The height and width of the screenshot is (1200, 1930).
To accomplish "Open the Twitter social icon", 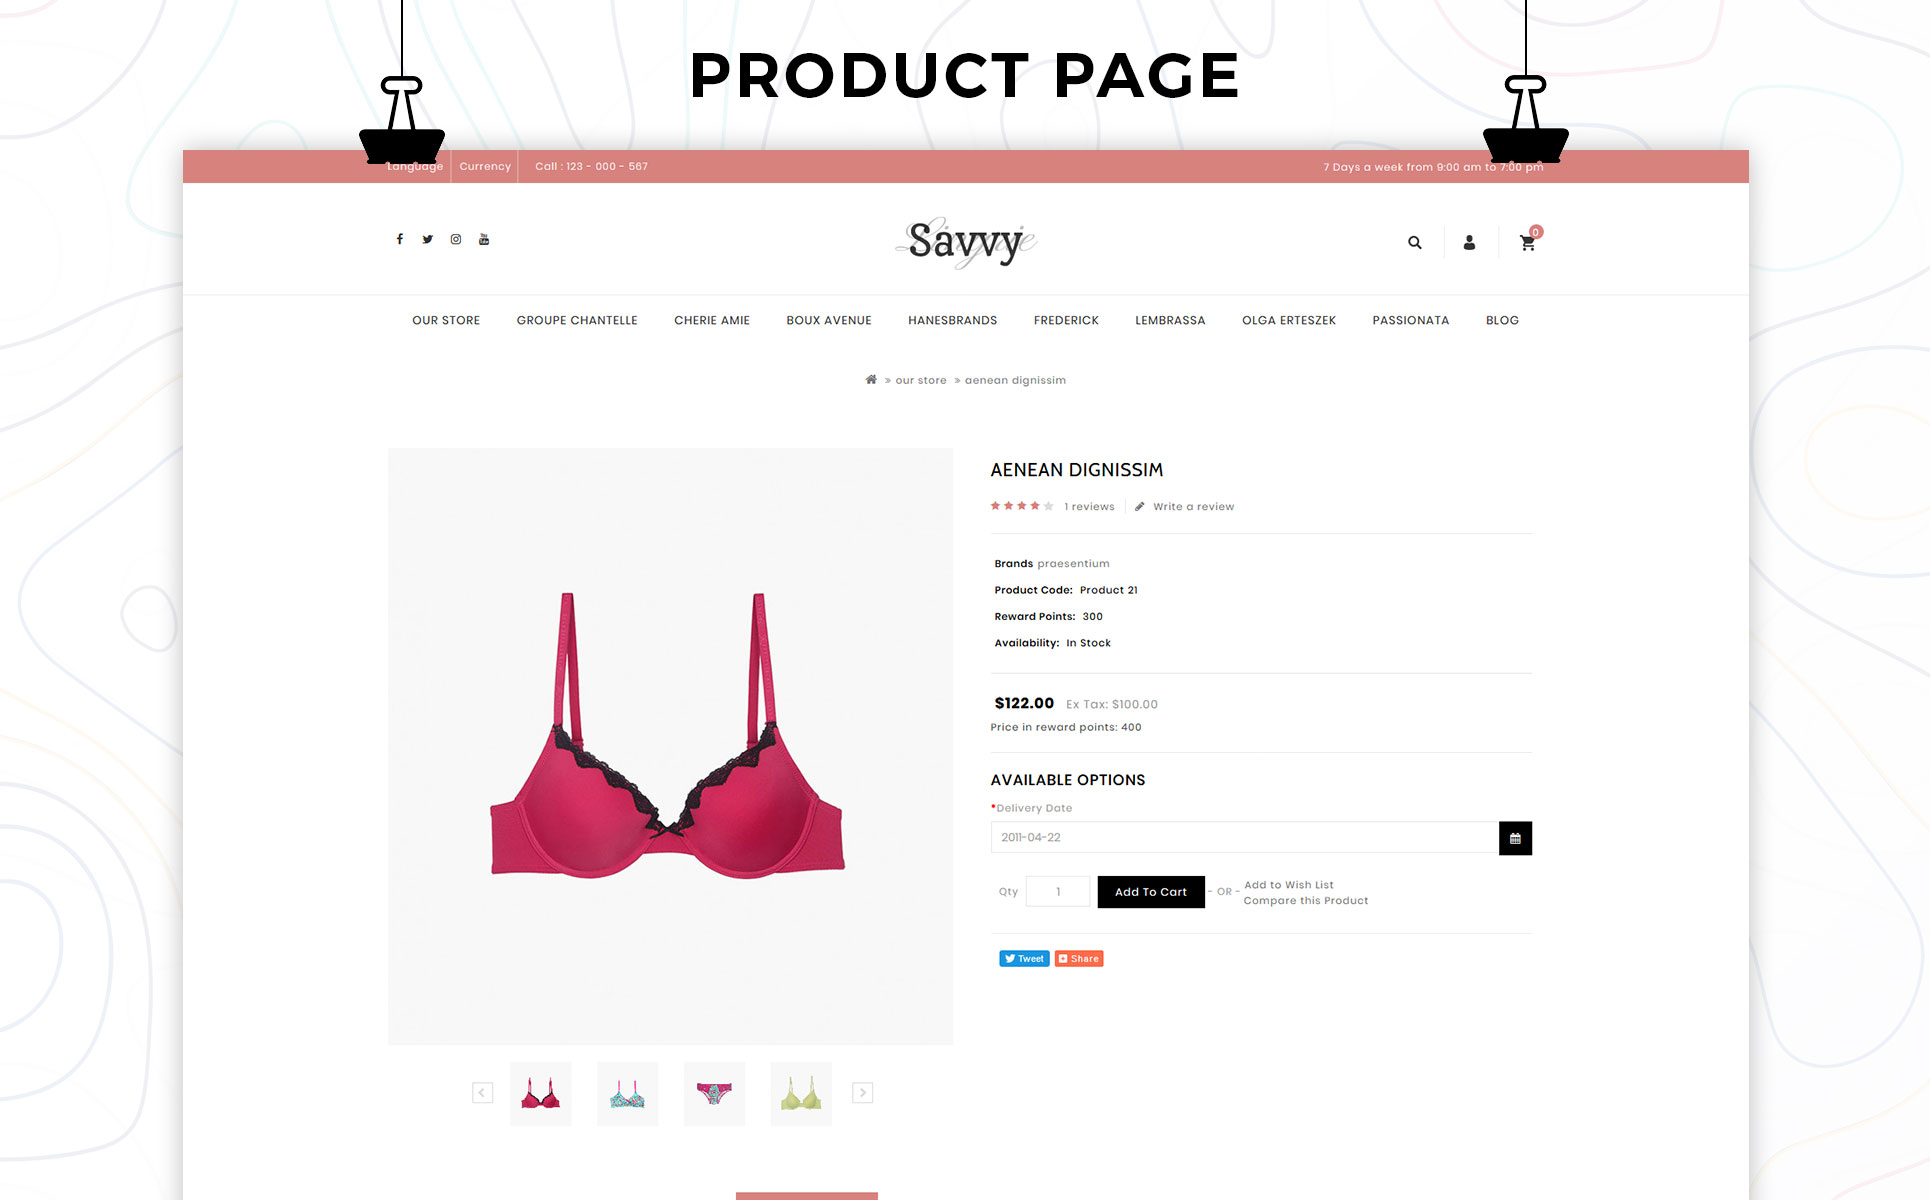I will click(x=428, y=239).
